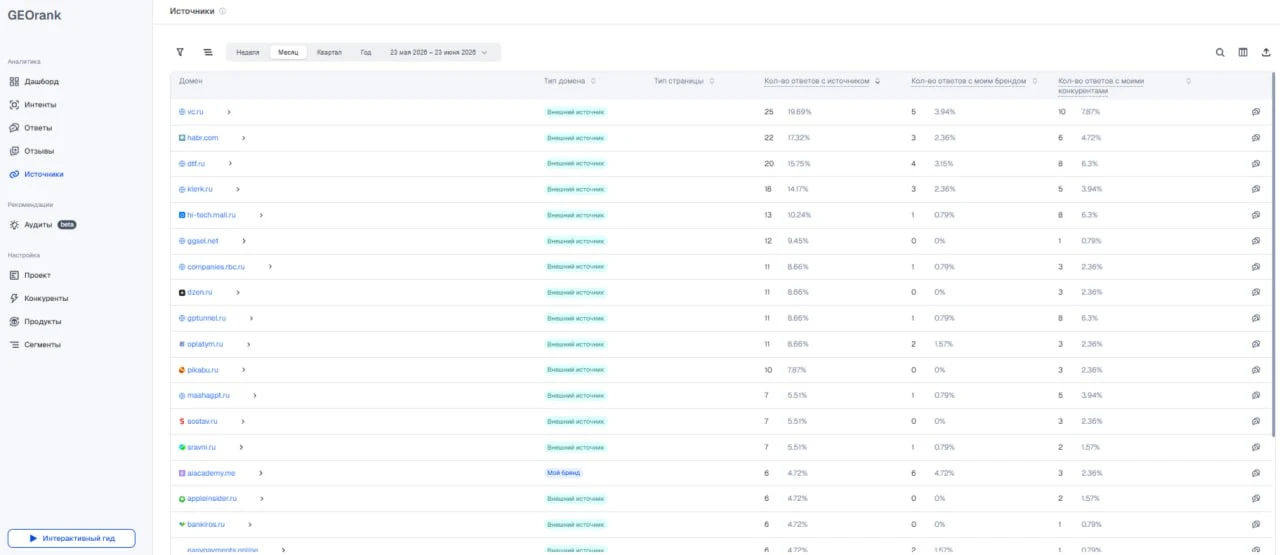
Task: Open the table search magnifier icon
Action: pyautogui.click(x=1220, y=53)
